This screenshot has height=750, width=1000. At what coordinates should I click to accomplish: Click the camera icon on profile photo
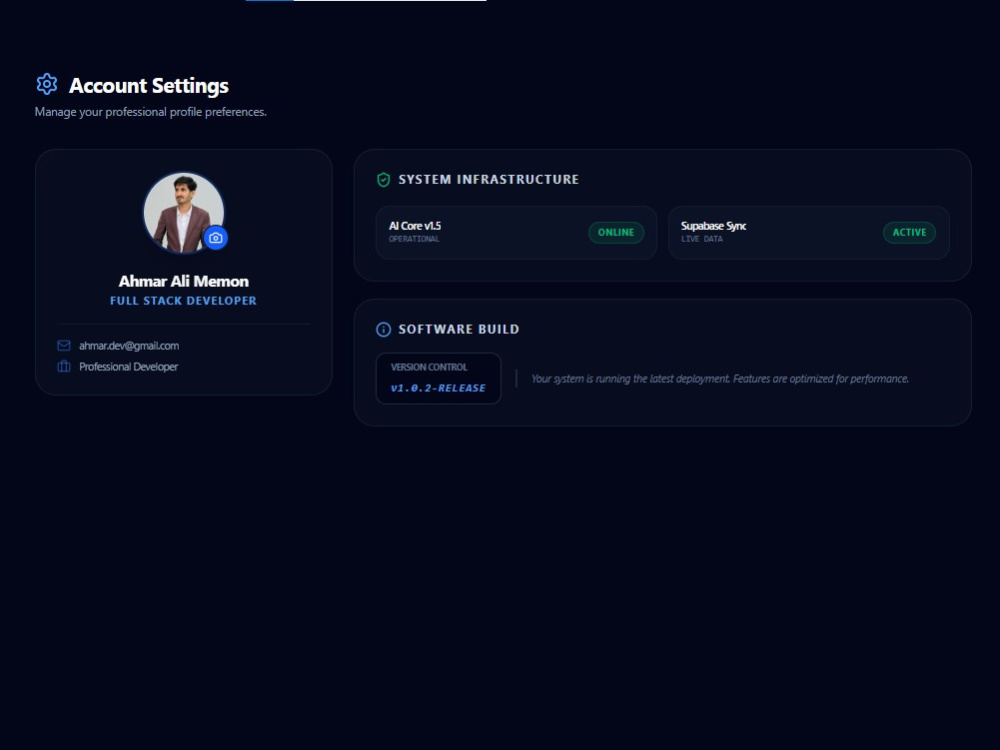(x=216, y=238)
